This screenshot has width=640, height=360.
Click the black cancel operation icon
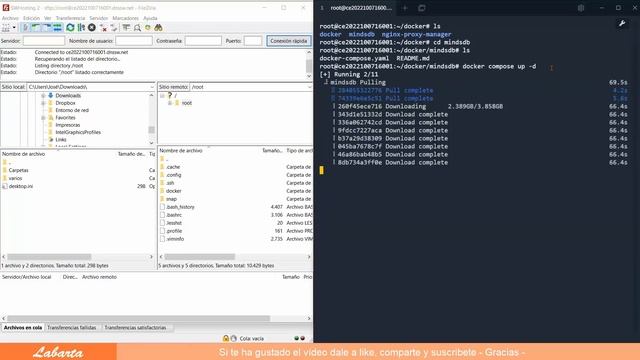pyautogui.click(x=92, y=28)
